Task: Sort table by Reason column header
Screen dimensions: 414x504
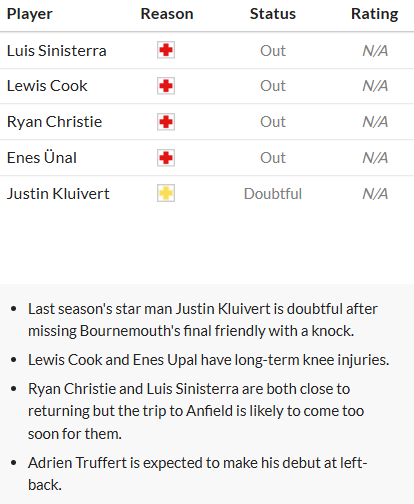Action: (167, 14)
